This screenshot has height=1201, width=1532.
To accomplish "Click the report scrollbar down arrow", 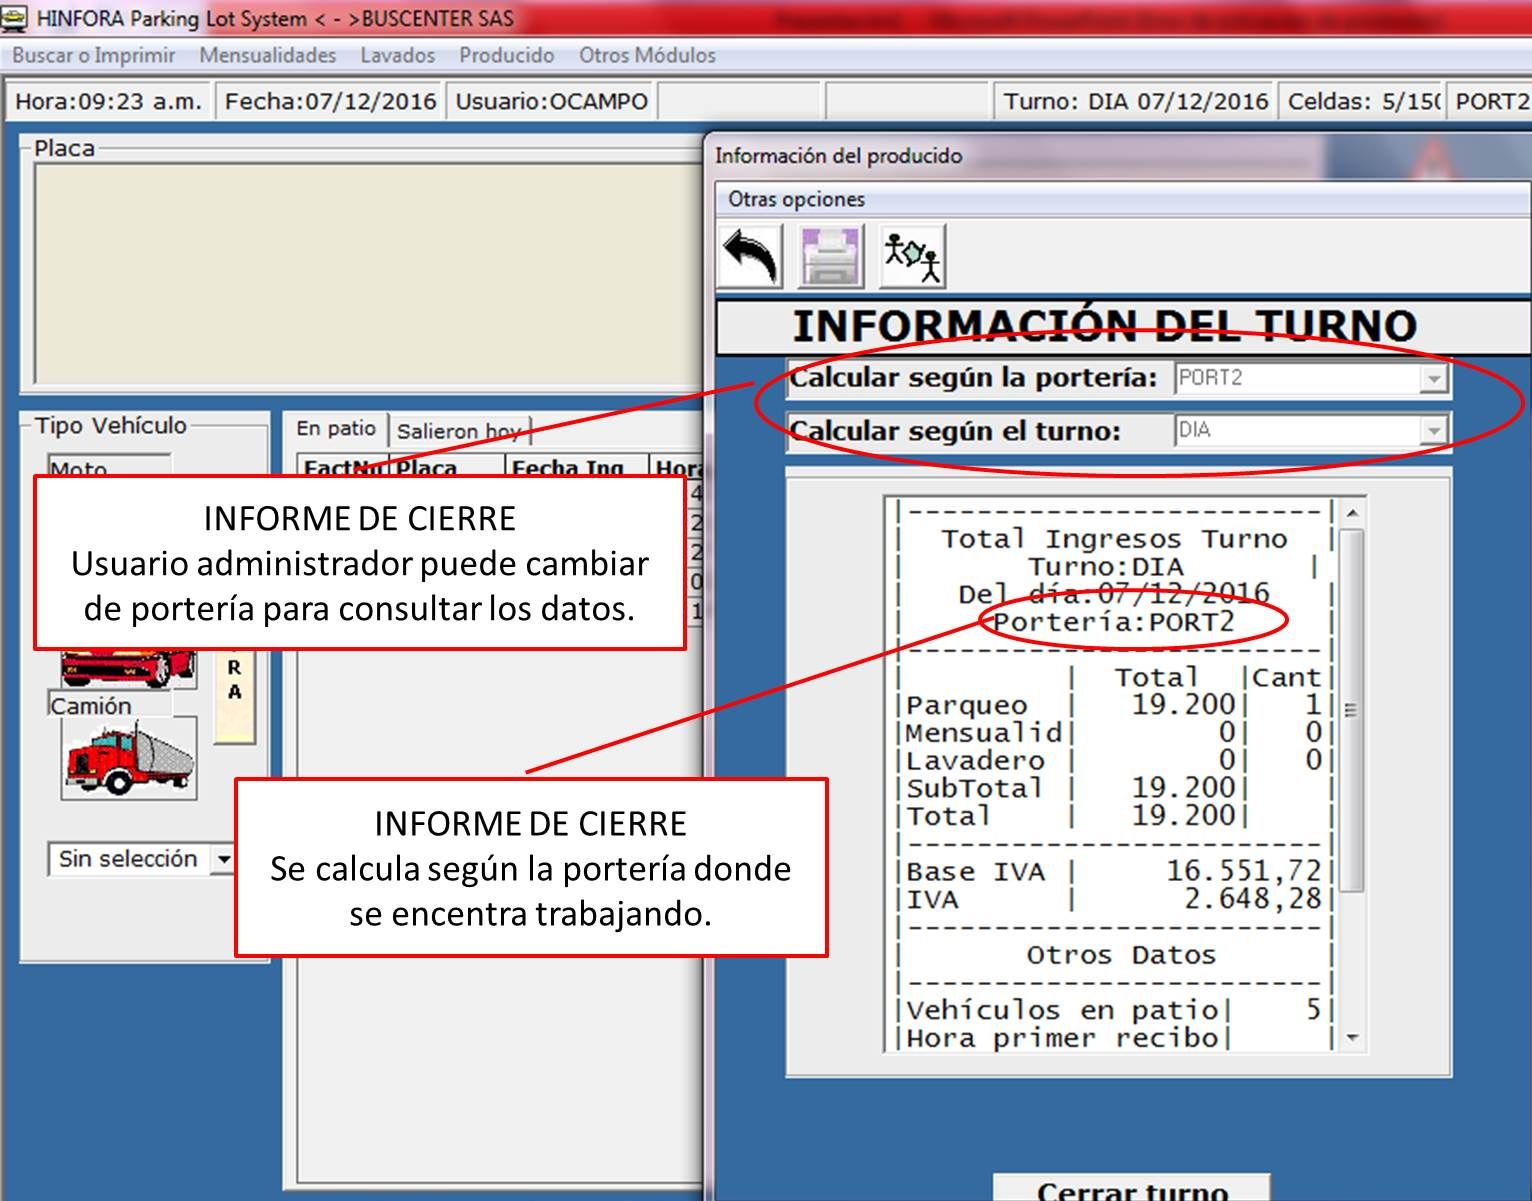I will pos(1352,1038).
